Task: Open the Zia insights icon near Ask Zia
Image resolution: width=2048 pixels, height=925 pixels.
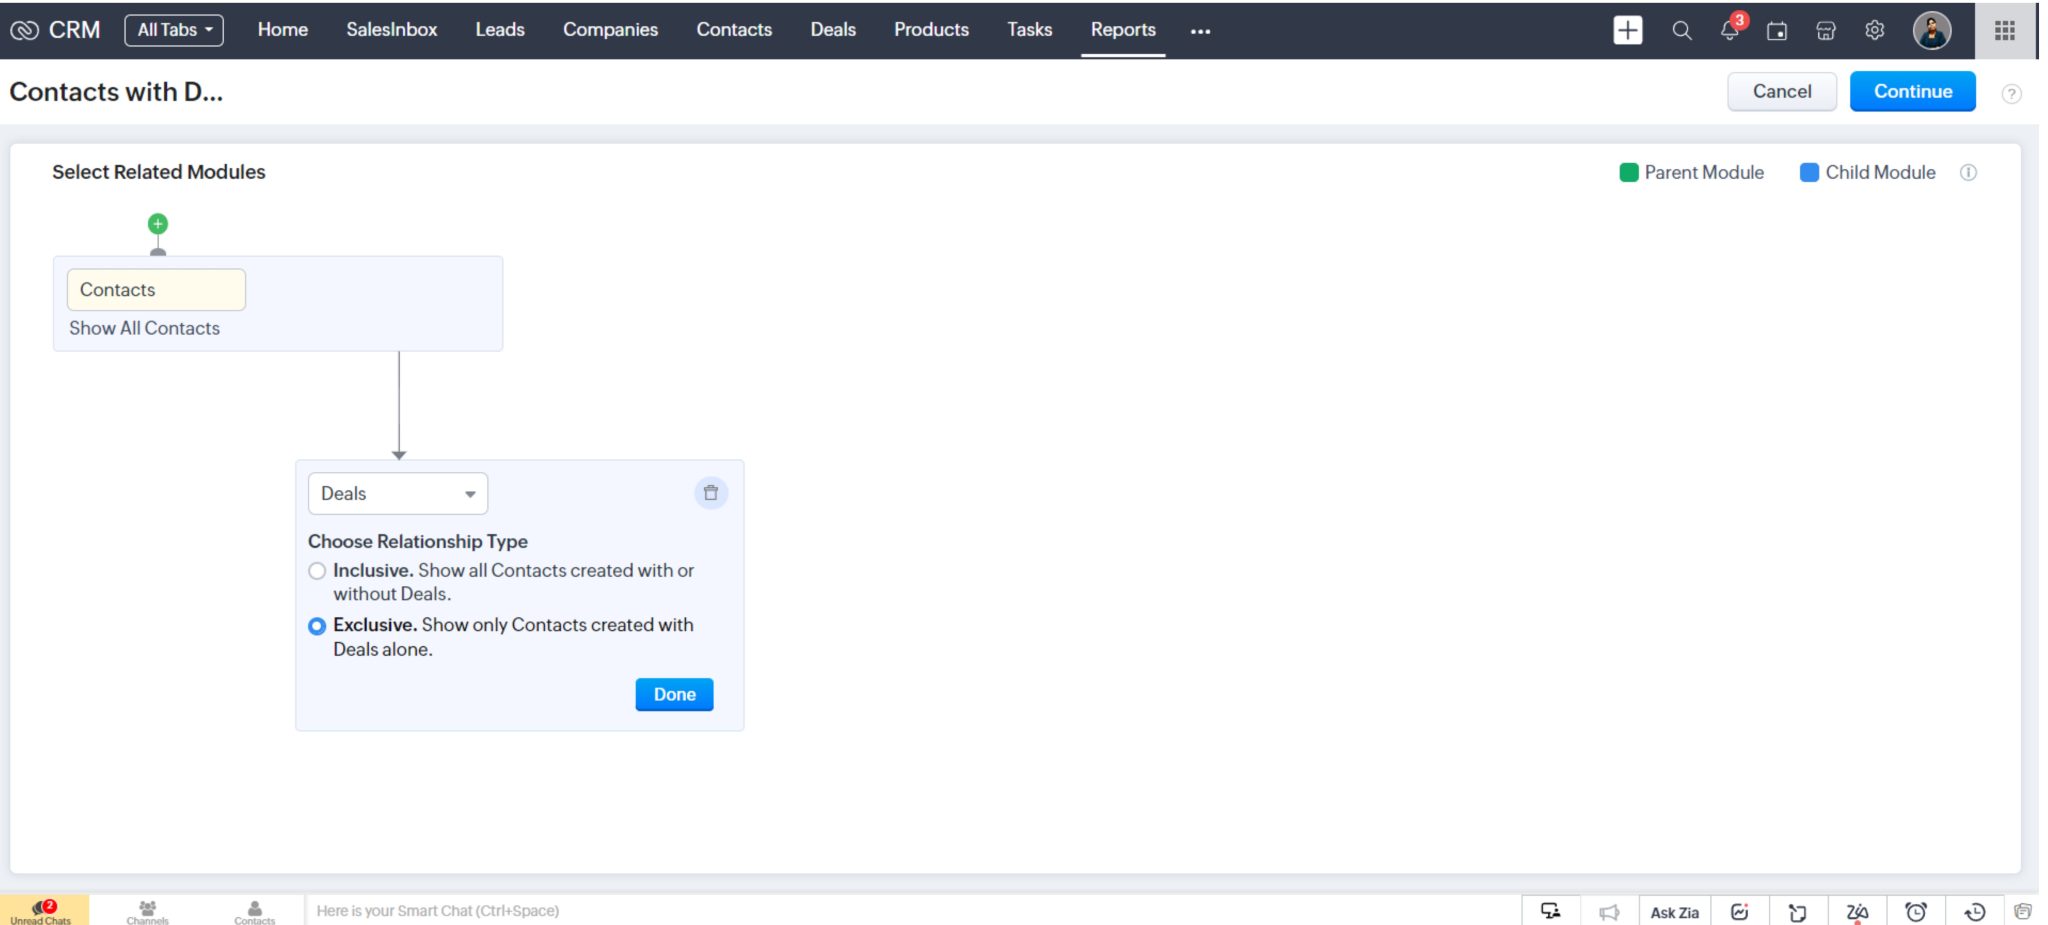Action: coord(1740,911)
